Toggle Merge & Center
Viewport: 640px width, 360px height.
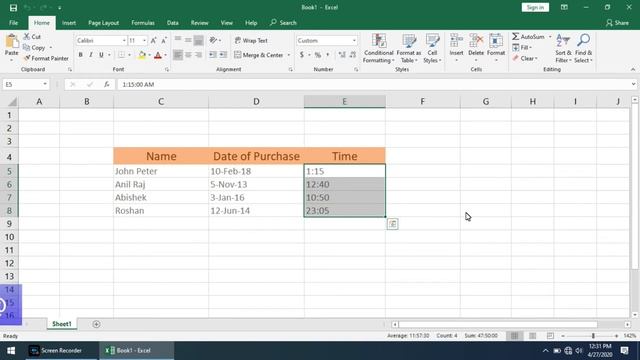pos(259,55)
